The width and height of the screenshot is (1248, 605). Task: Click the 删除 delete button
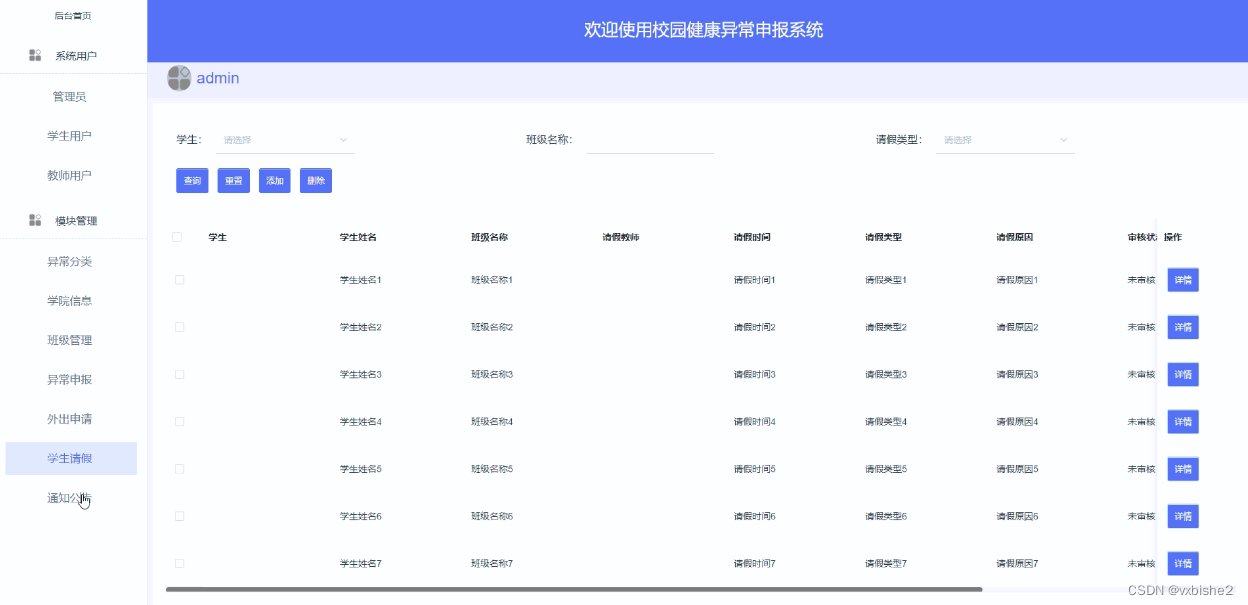click(316, 181)
